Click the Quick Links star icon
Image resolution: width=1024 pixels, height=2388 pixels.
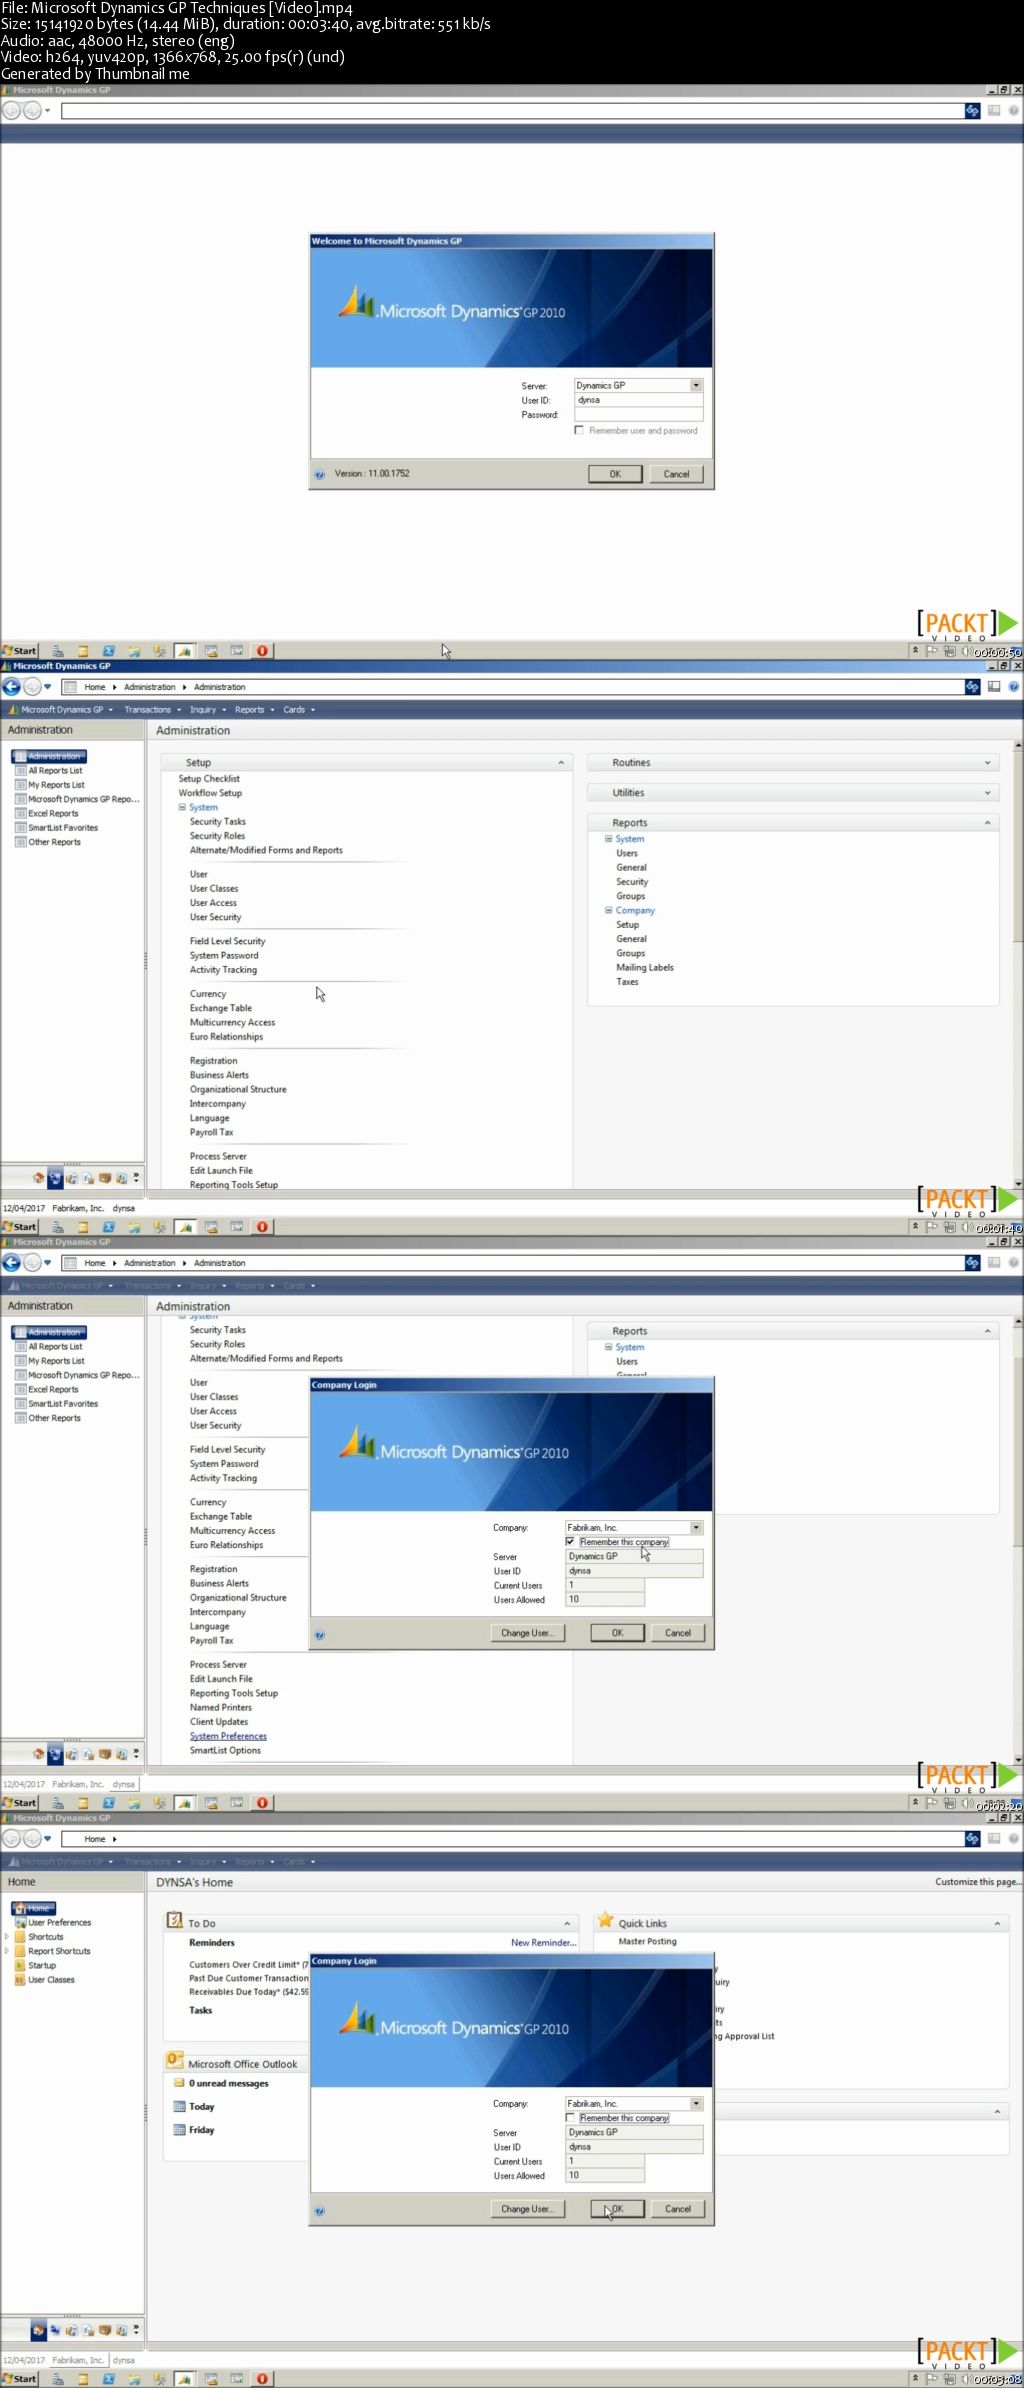coord(605,1920)
